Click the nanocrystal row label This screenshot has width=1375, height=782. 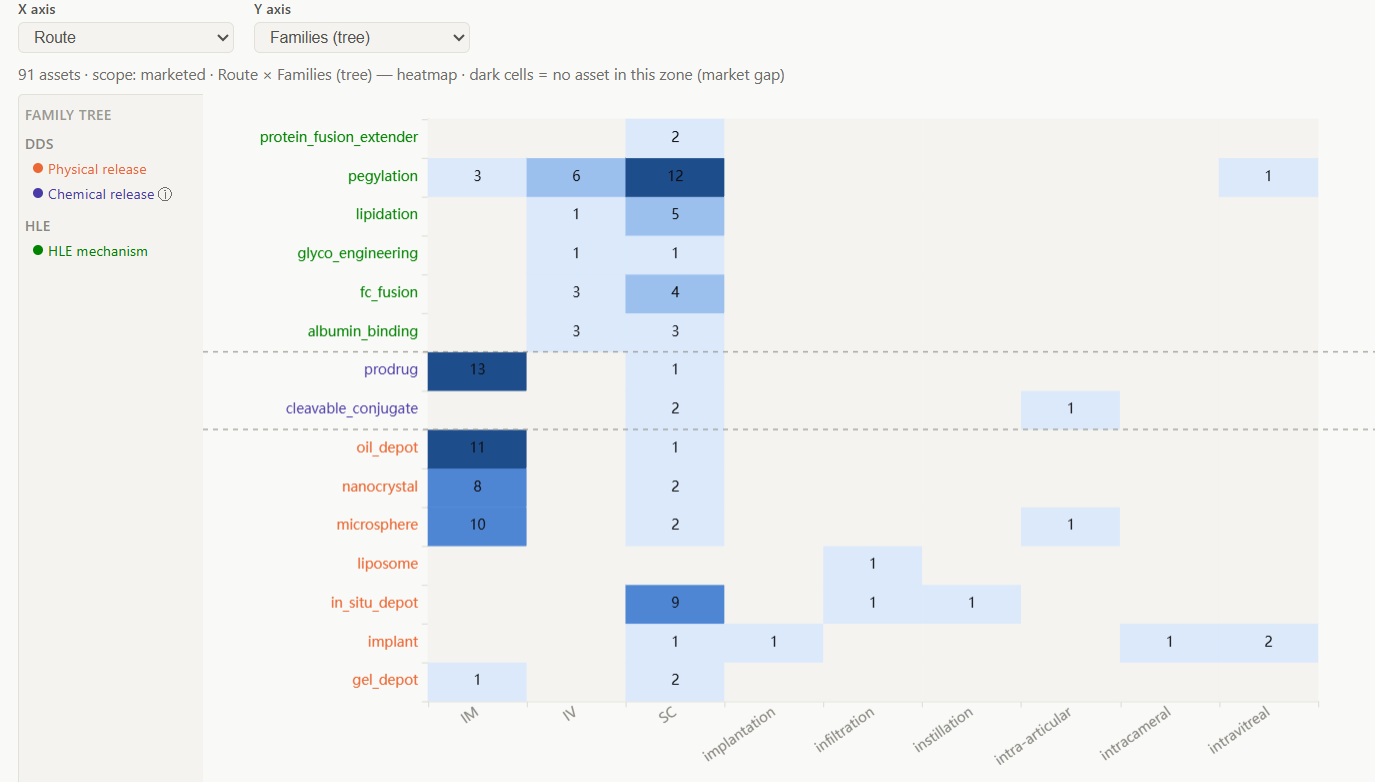[380, 487]
